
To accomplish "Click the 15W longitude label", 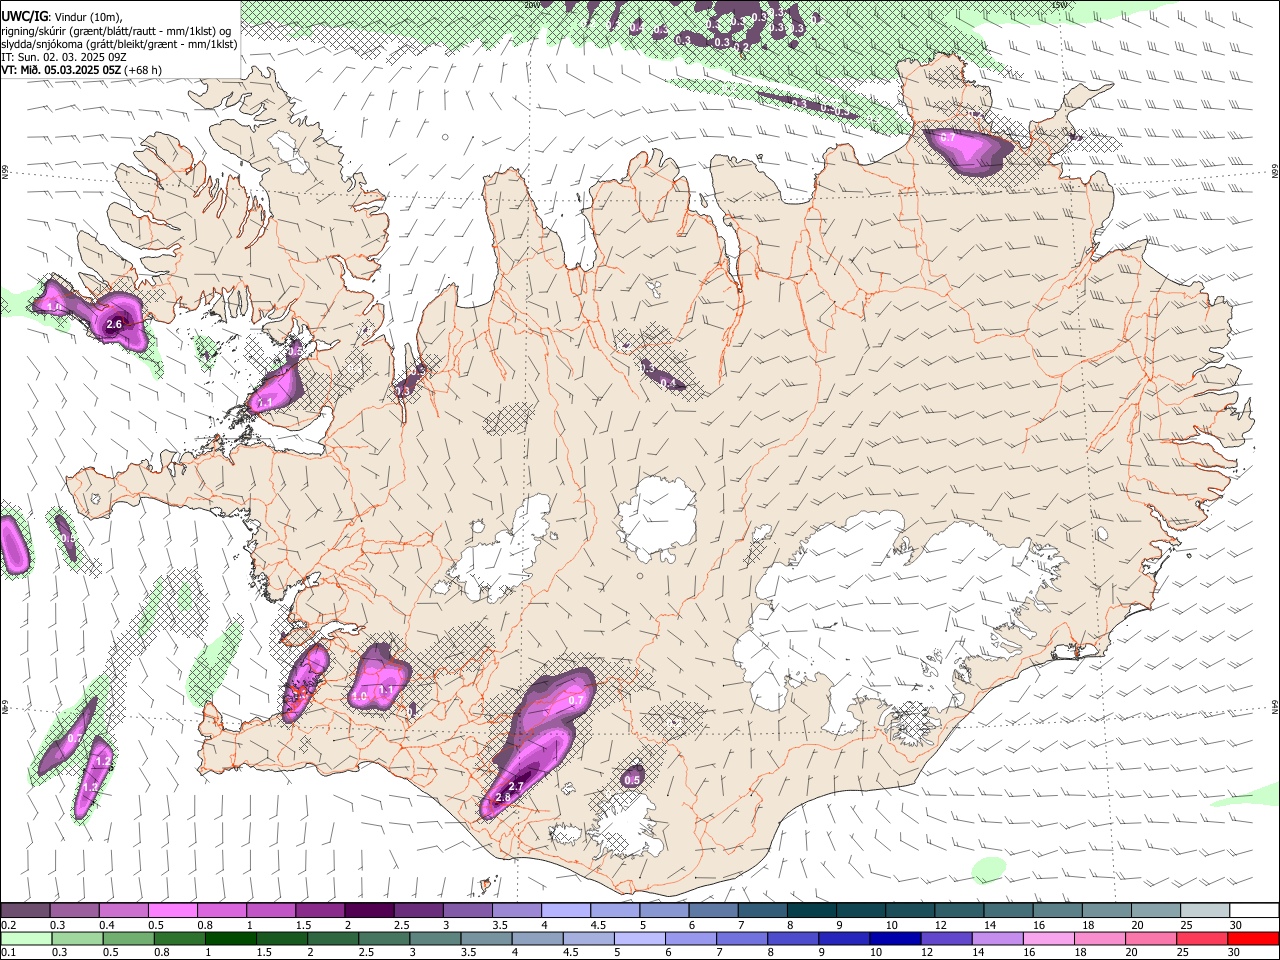I will [x=1059, y=5].
